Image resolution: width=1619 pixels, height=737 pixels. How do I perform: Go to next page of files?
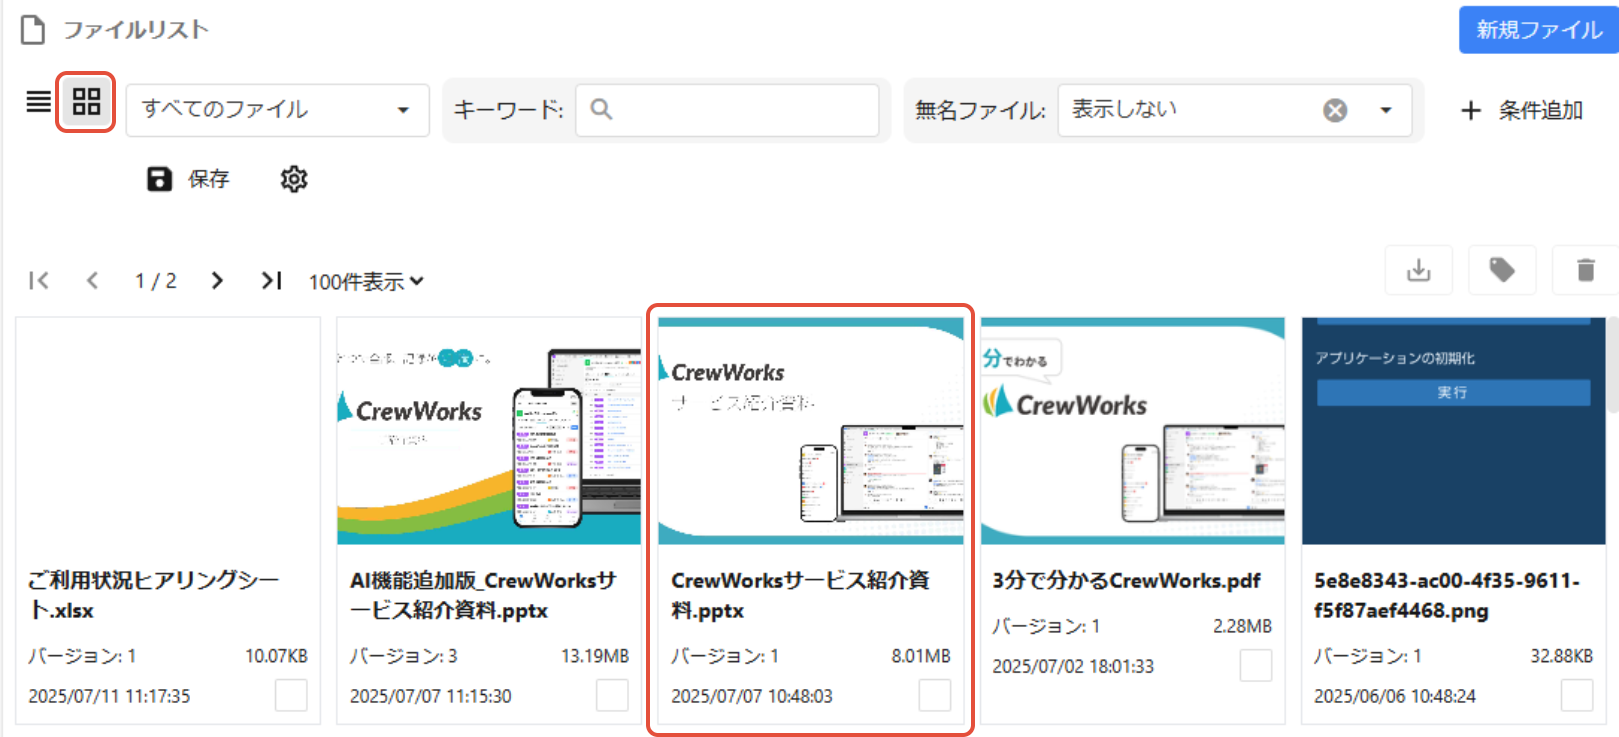click(217, 281)
